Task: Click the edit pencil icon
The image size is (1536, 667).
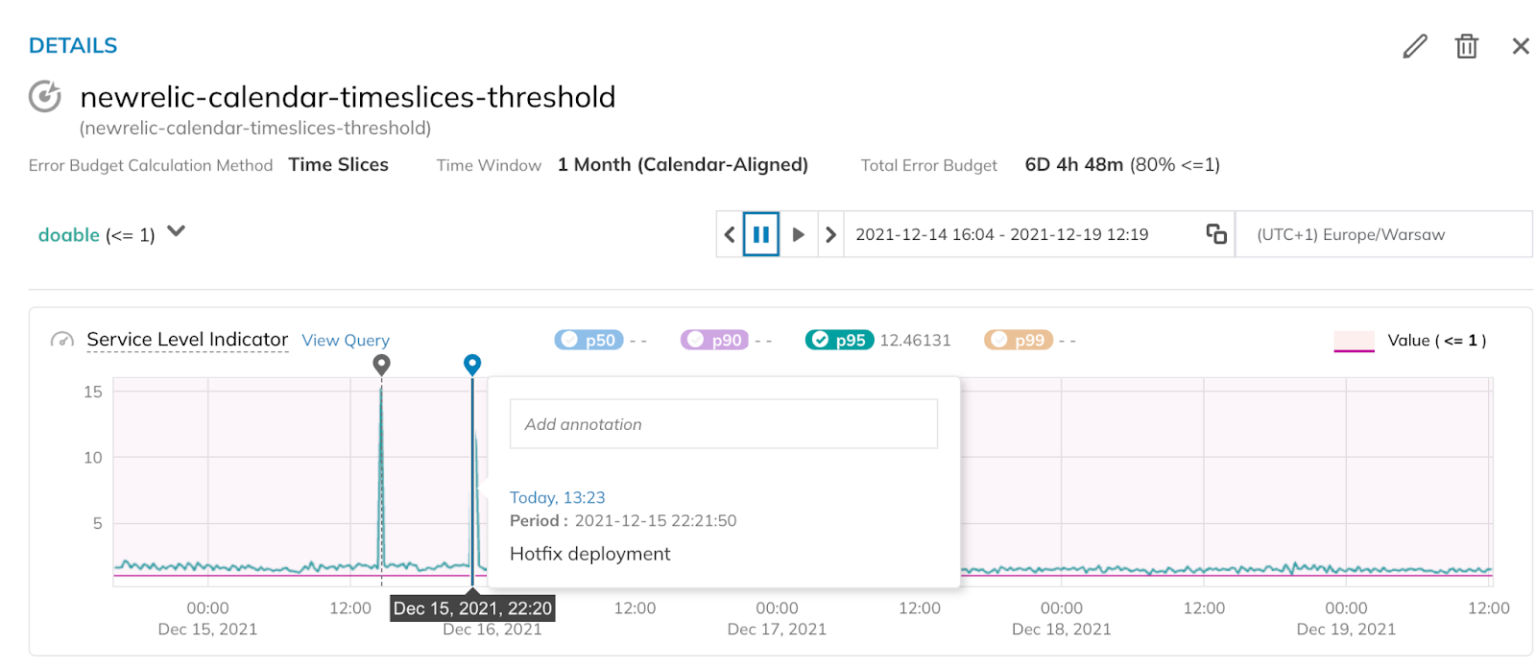Action: 1415,46
